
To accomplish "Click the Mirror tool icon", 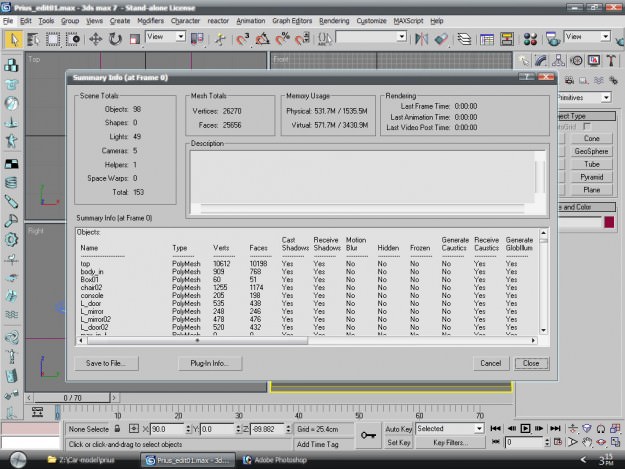I will (421, 39).
